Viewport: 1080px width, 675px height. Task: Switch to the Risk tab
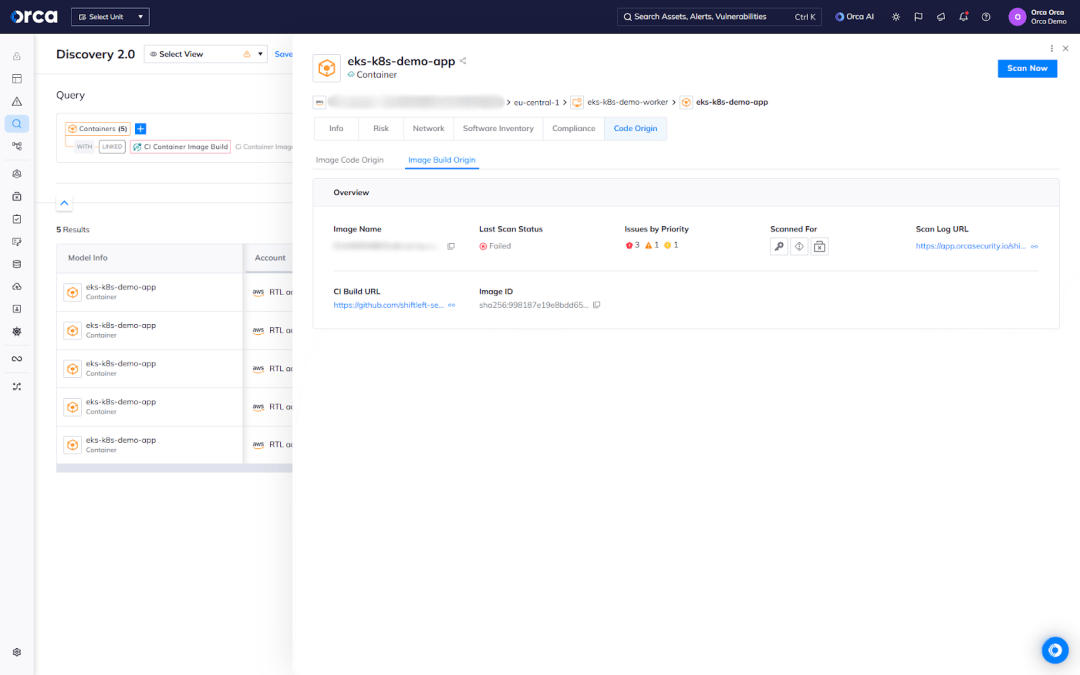381,129
